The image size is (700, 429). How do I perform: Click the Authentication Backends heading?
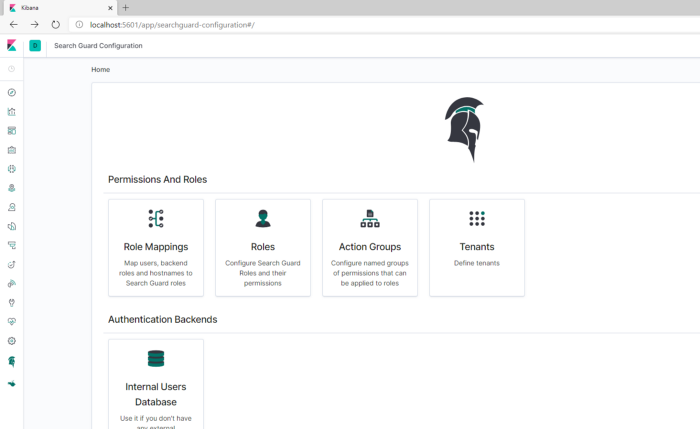(x=162, y=320)
